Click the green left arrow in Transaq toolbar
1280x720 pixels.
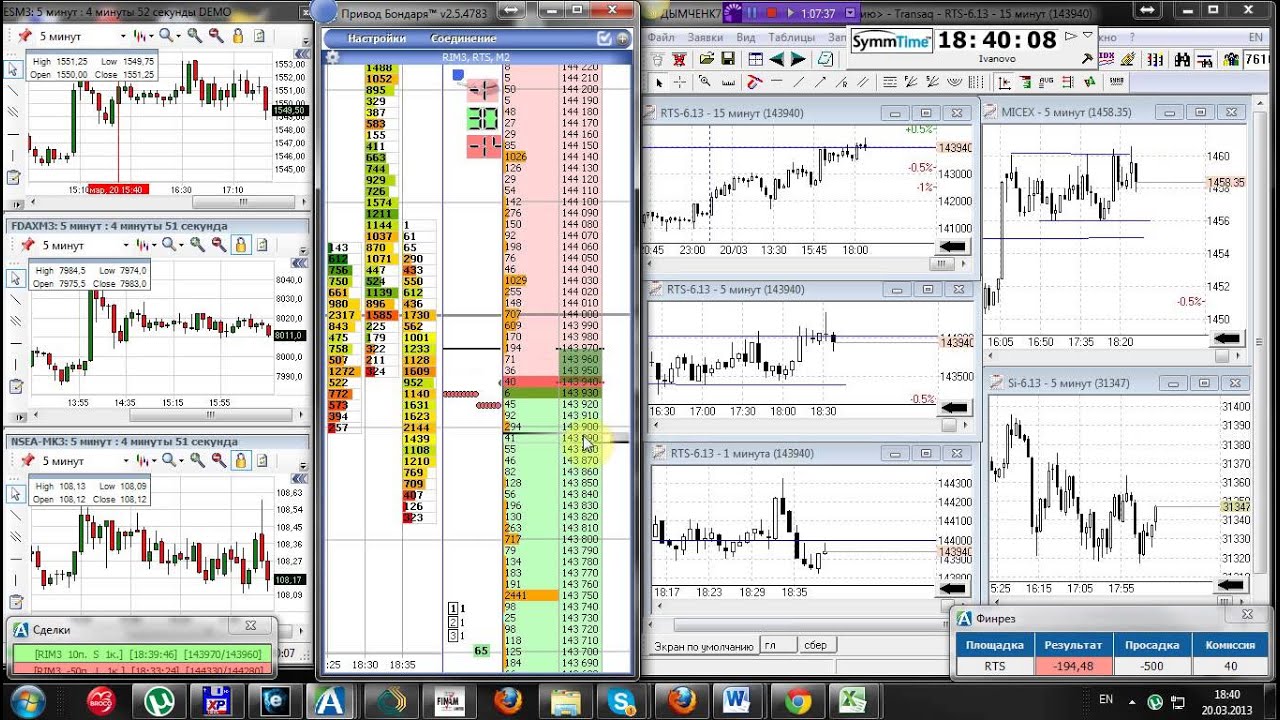click(776, 59)
